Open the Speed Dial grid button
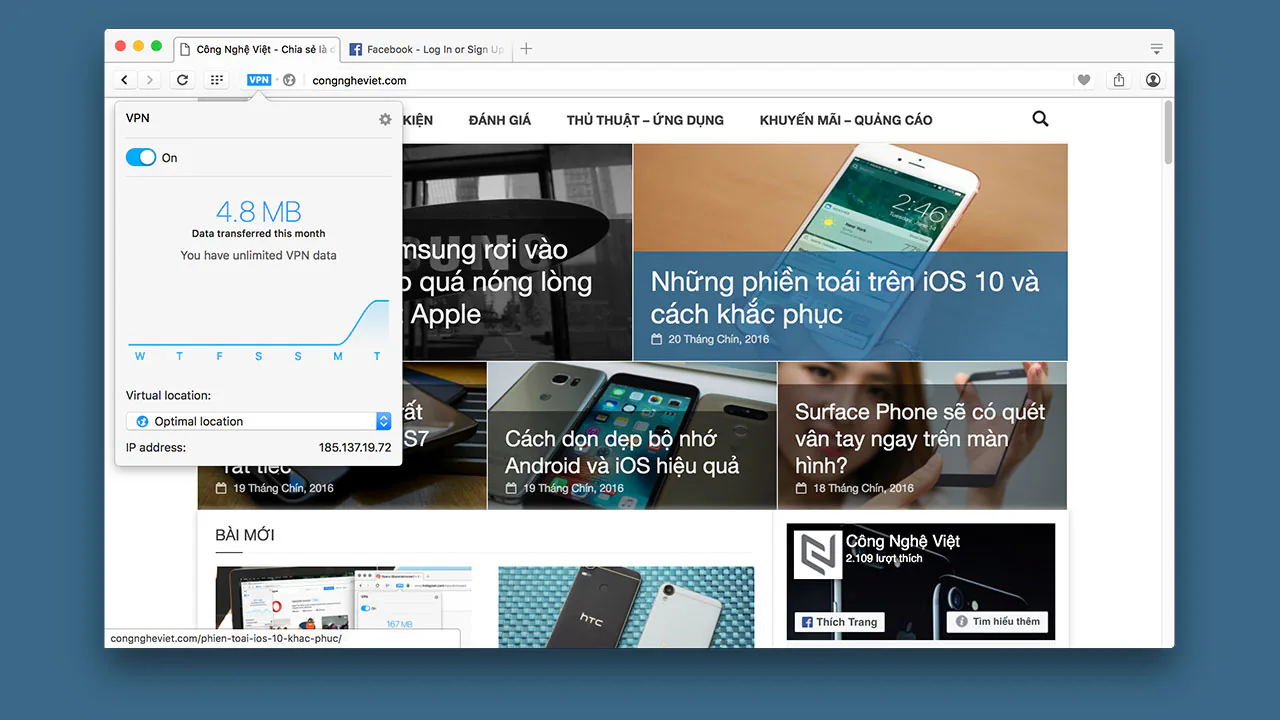 (x=217, y=80)
